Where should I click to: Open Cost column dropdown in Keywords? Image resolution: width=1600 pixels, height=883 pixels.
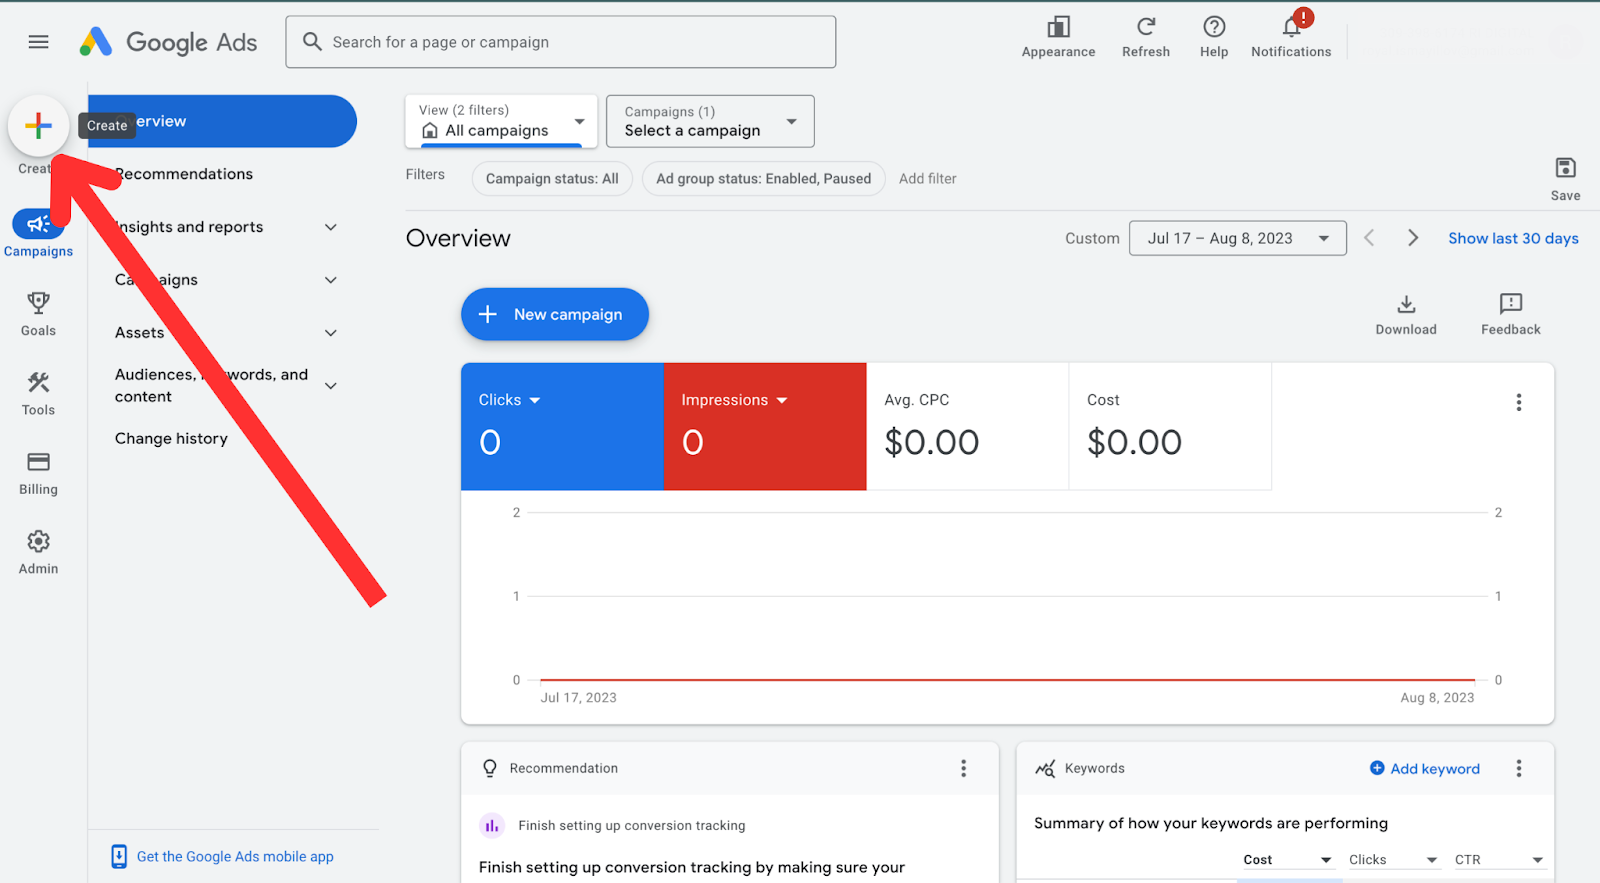point(1288,860)
